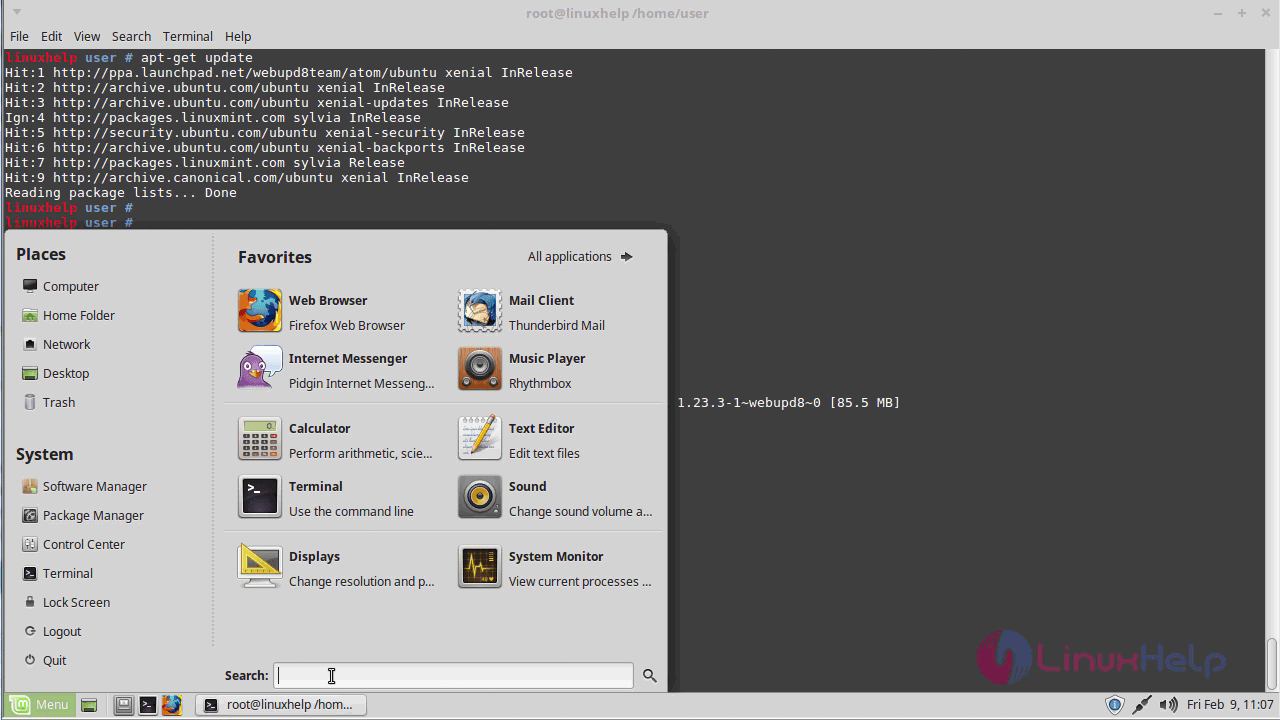This screenshot has height=720, width=1280.
Task: Click the Hit:9 archive.canonical.com line
Action: pos(237,178)
